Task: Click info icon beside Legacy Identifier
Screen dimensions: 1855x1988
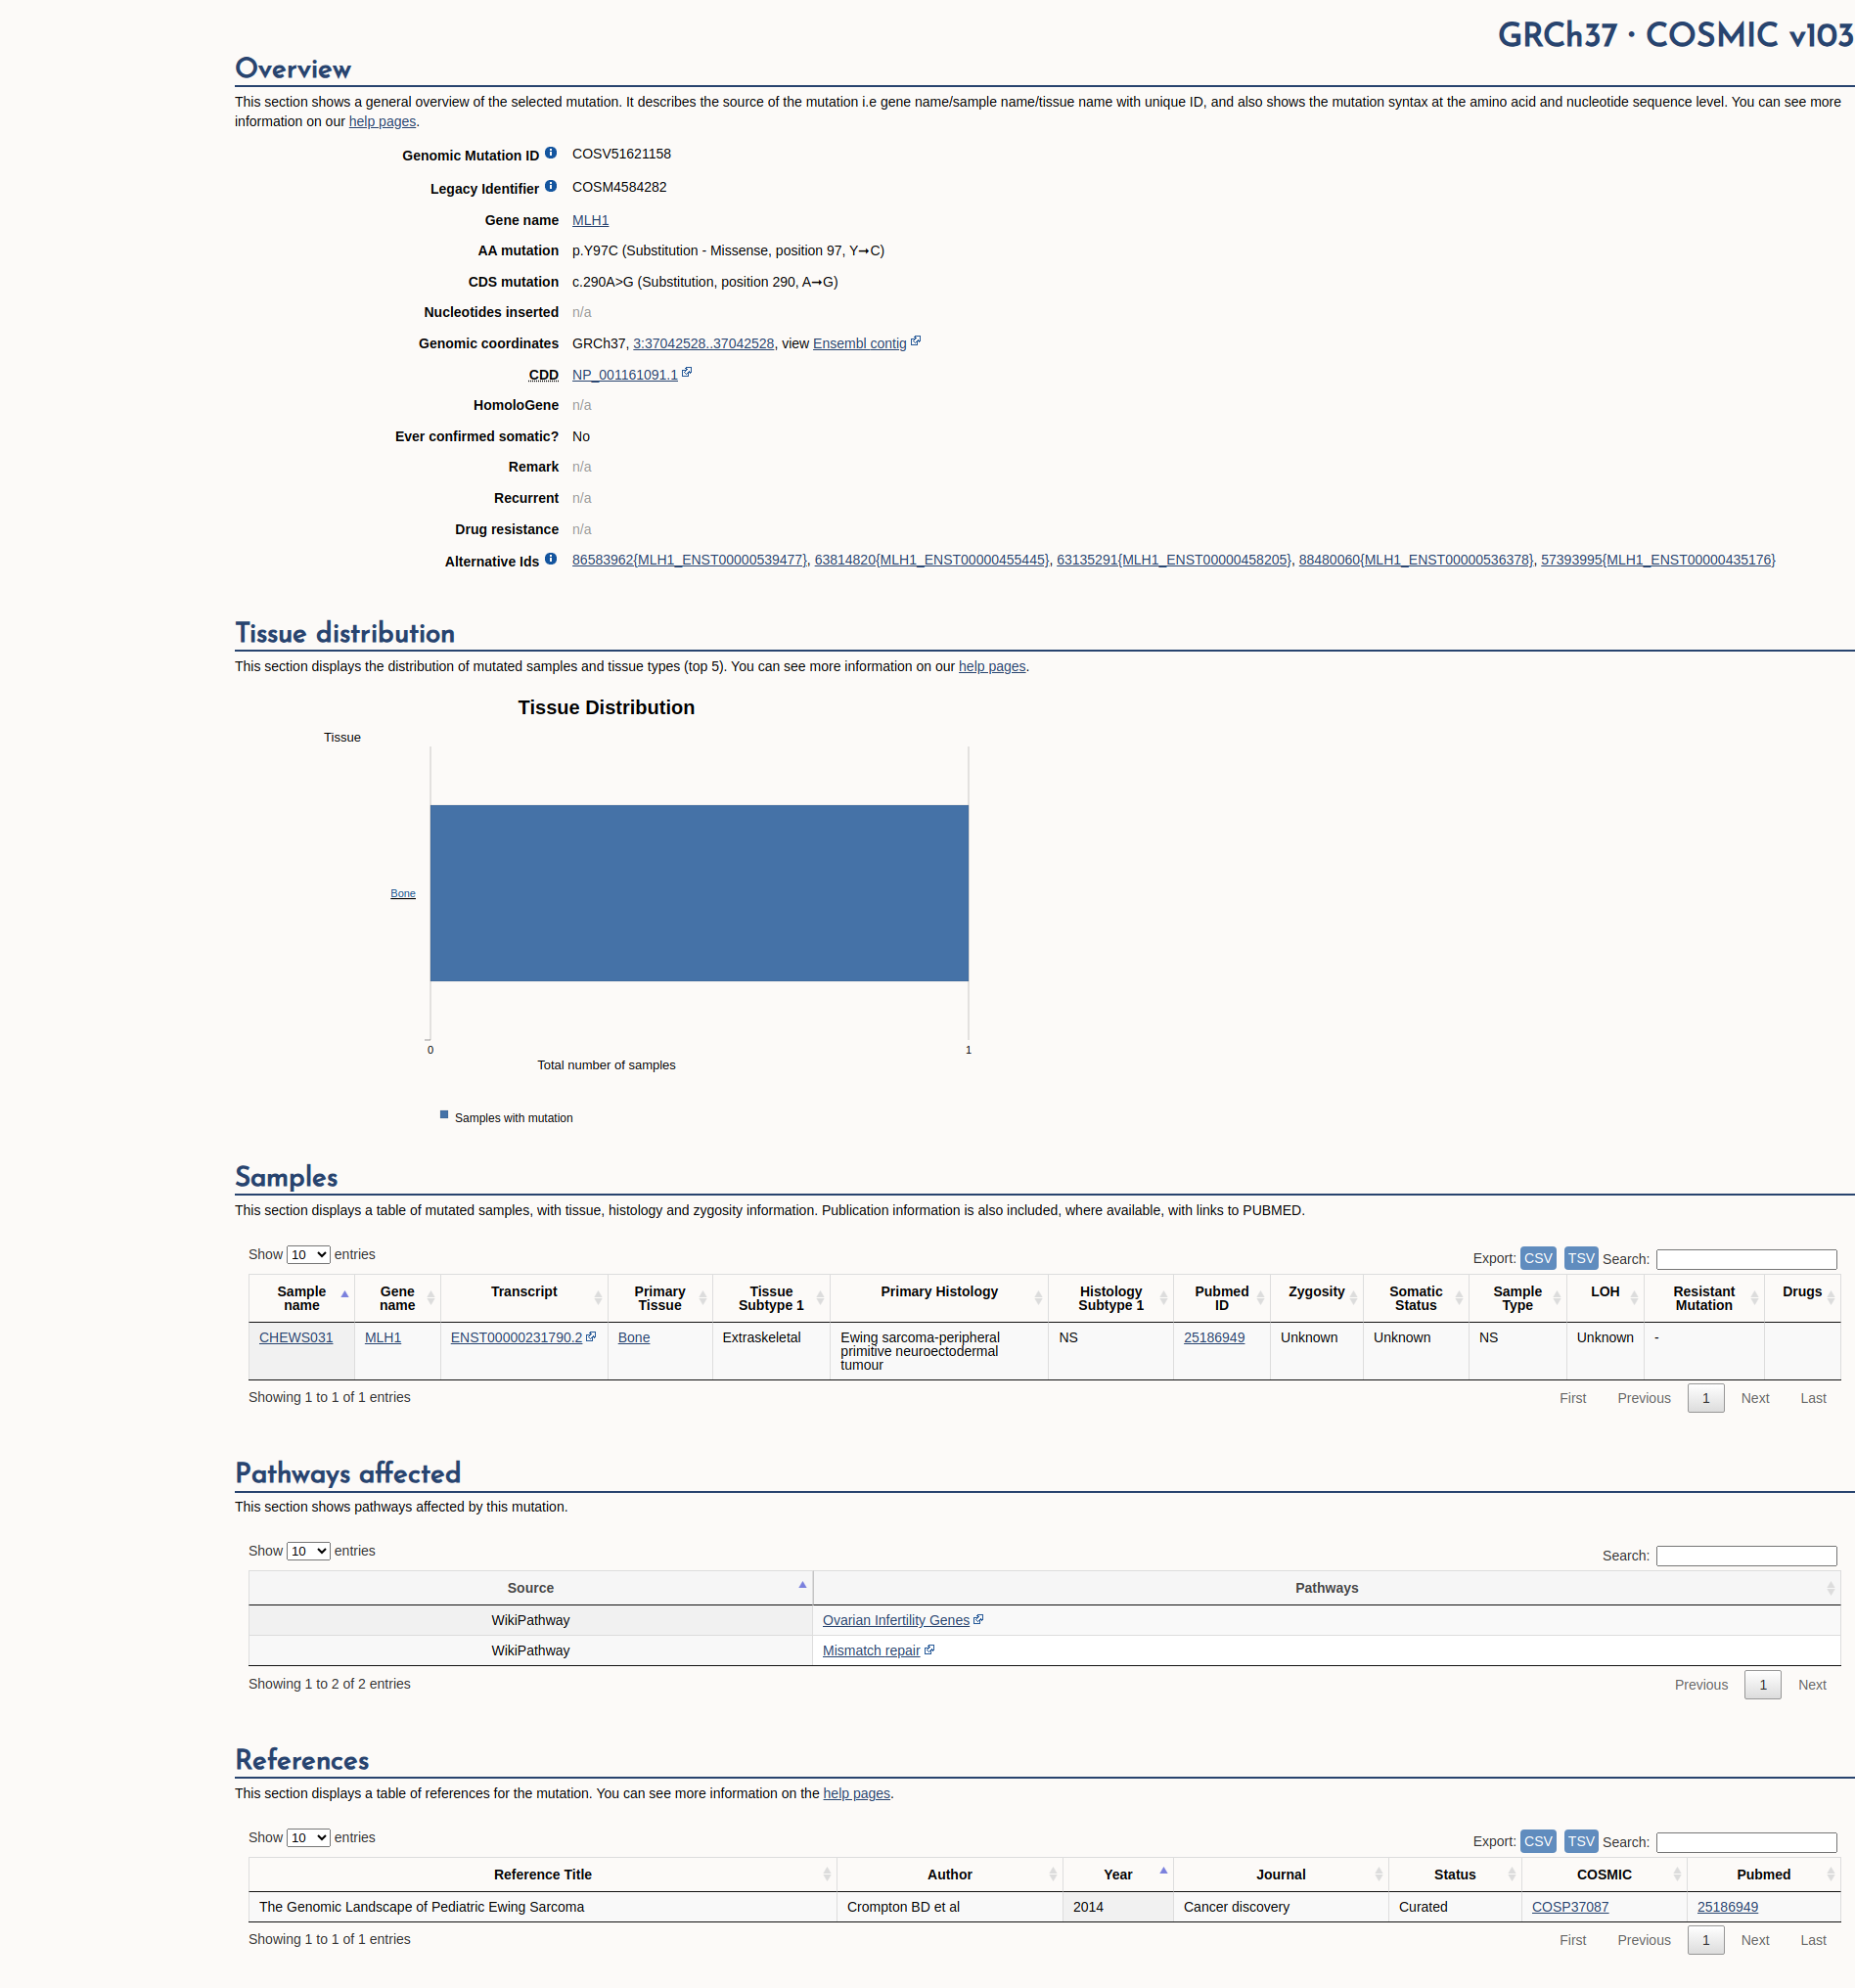Action: click(x=551, y=186)
